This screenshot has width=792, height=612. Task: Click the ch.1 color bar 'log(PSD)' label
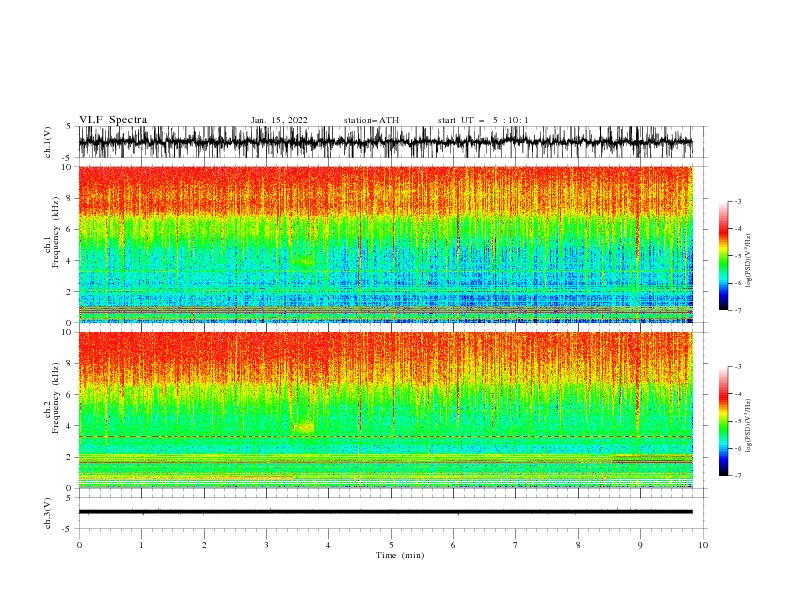pyautogui.click(x=749, y=261)
